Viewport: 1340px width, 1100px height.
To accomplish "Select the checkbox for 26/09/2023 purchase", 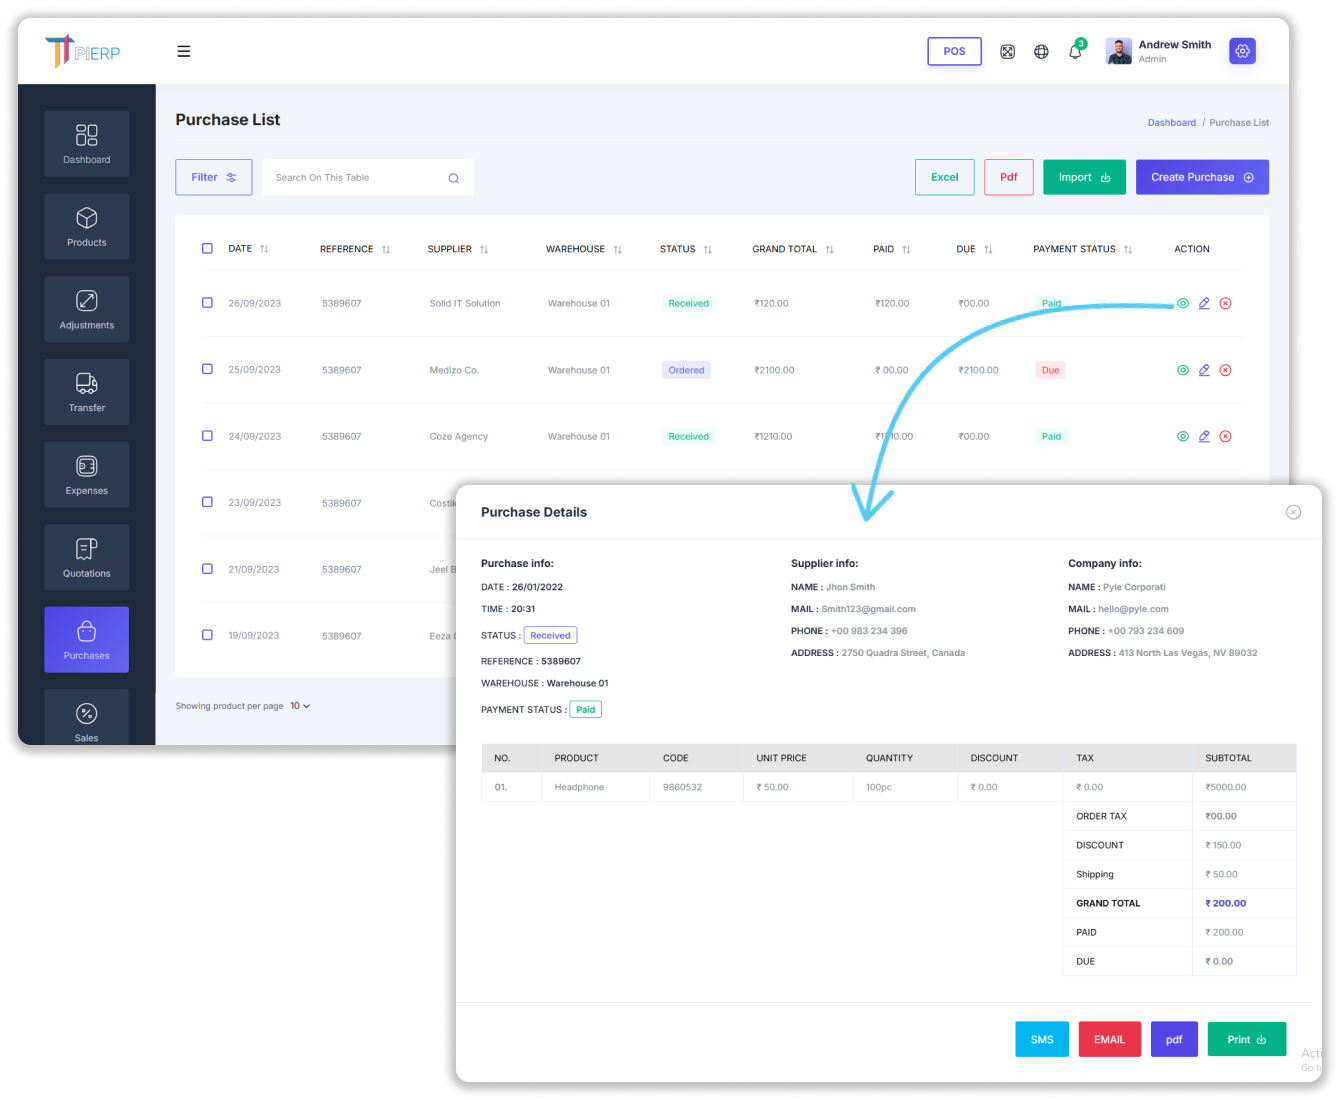I will [207, 302].
